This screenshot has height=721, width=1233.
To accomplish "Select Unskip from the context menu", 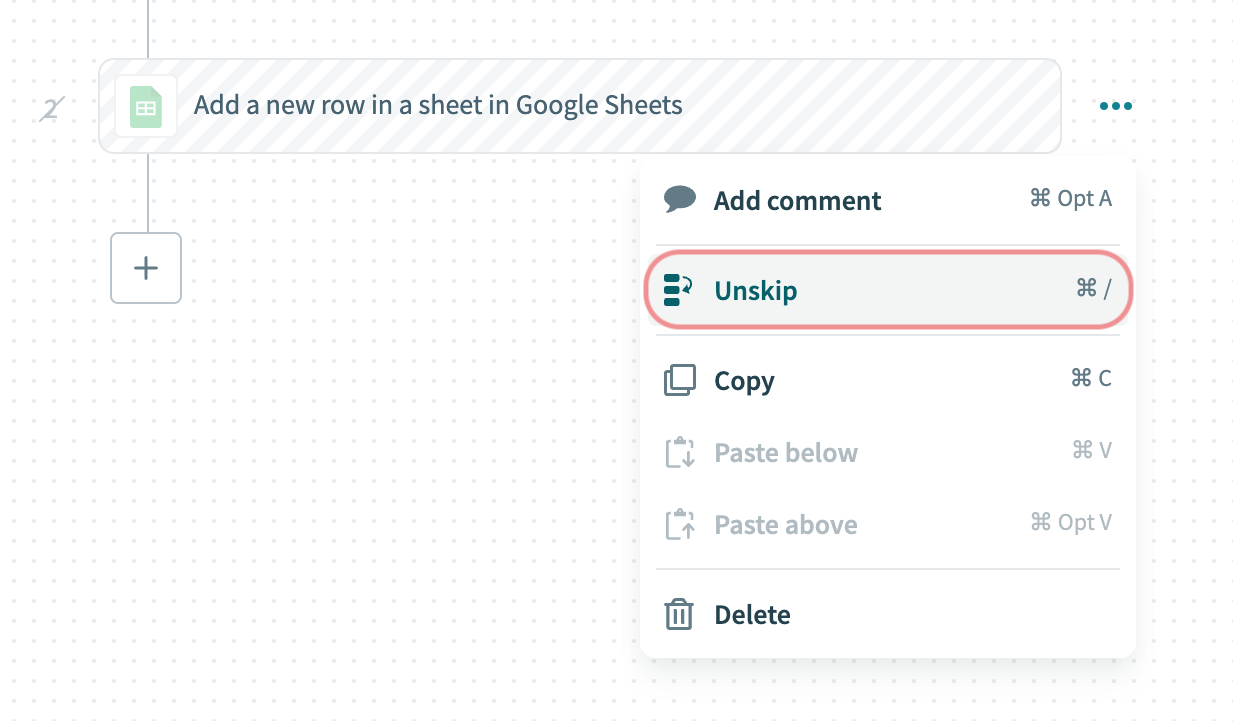I will coord(755,290).
